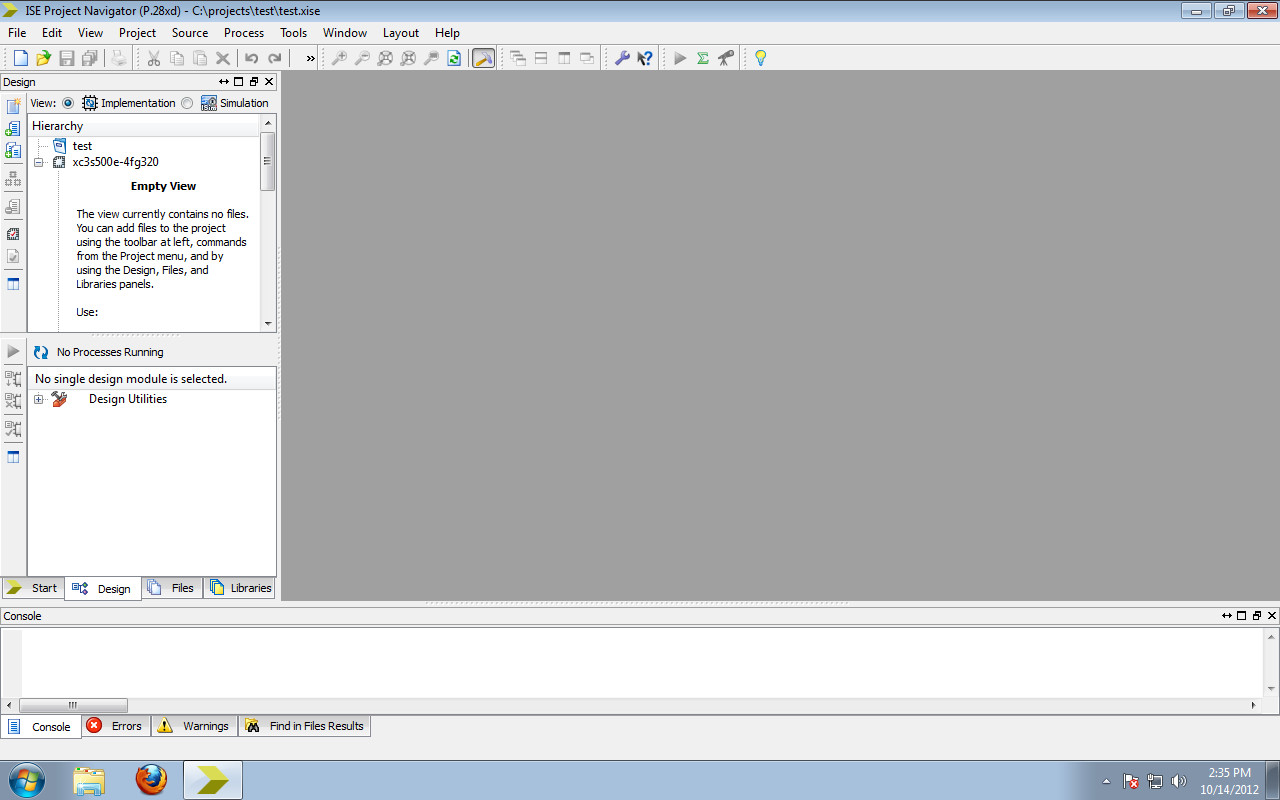Toggle the pressed hammer toolbar button
1280x800 pixels.
483,57
